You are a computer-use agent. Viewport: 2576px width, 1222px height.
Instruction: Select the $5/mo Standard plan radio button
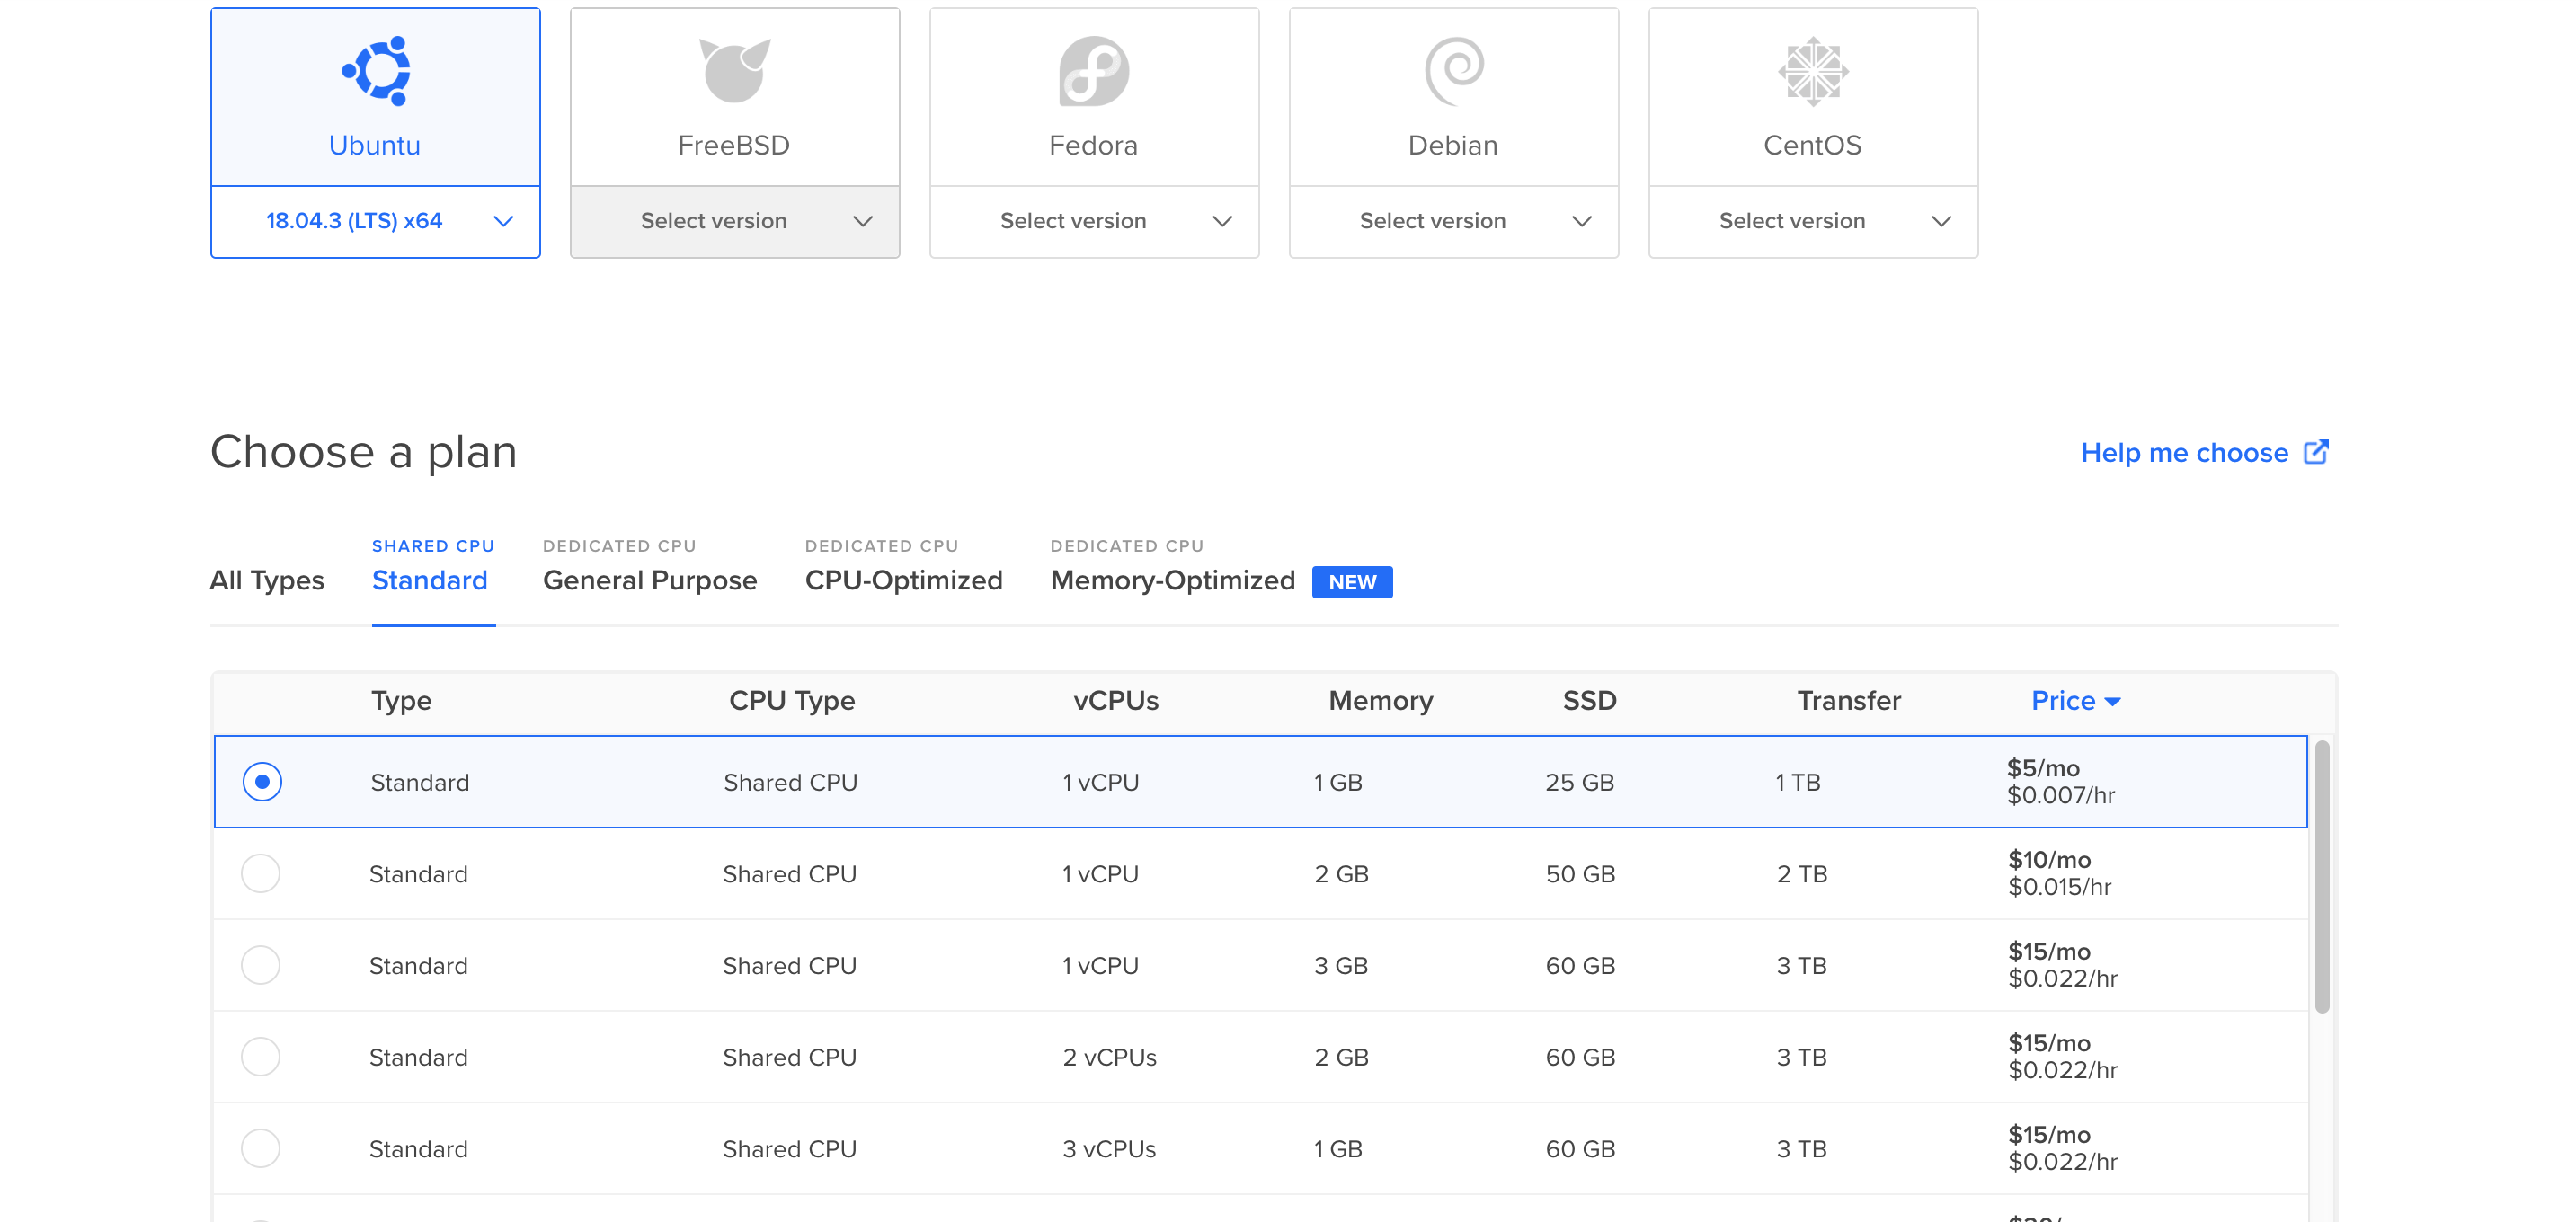(264, 782)
